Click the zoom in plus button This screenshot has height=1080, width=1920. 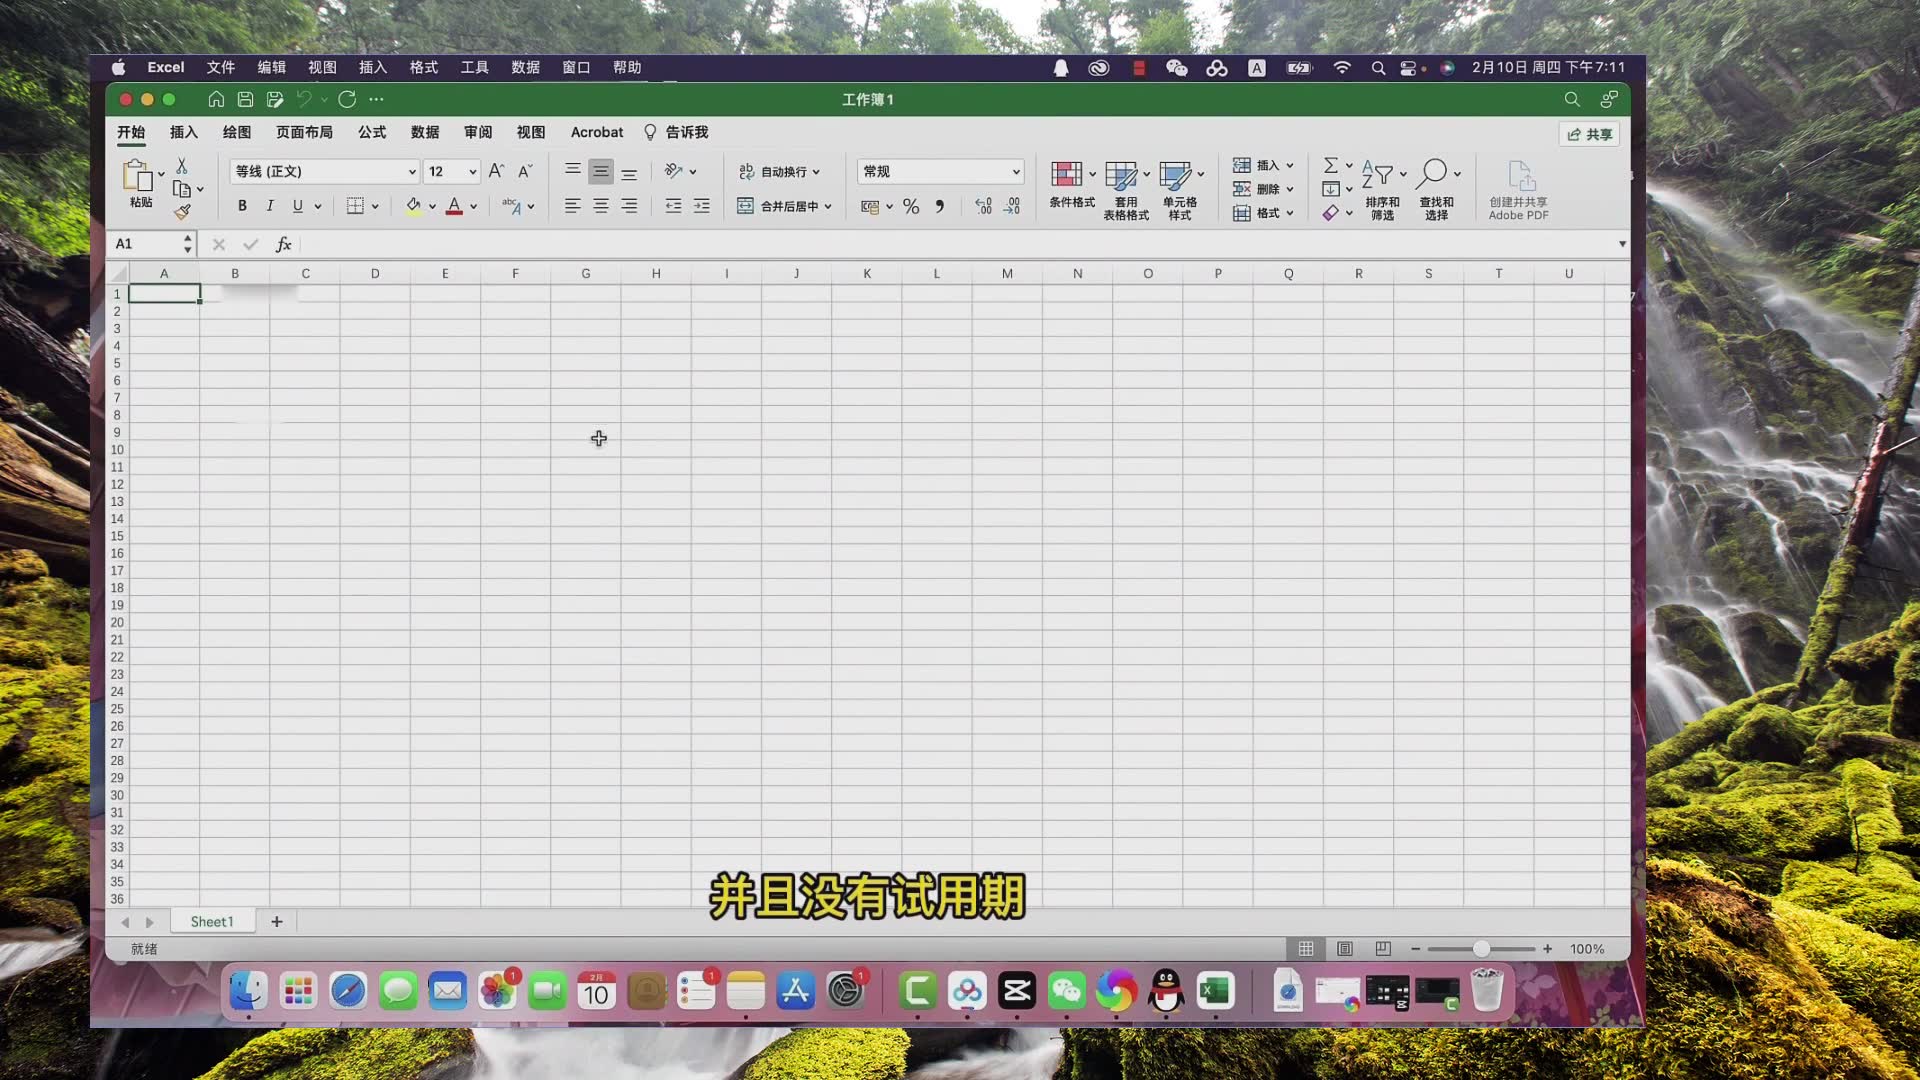click(1547, 949)
